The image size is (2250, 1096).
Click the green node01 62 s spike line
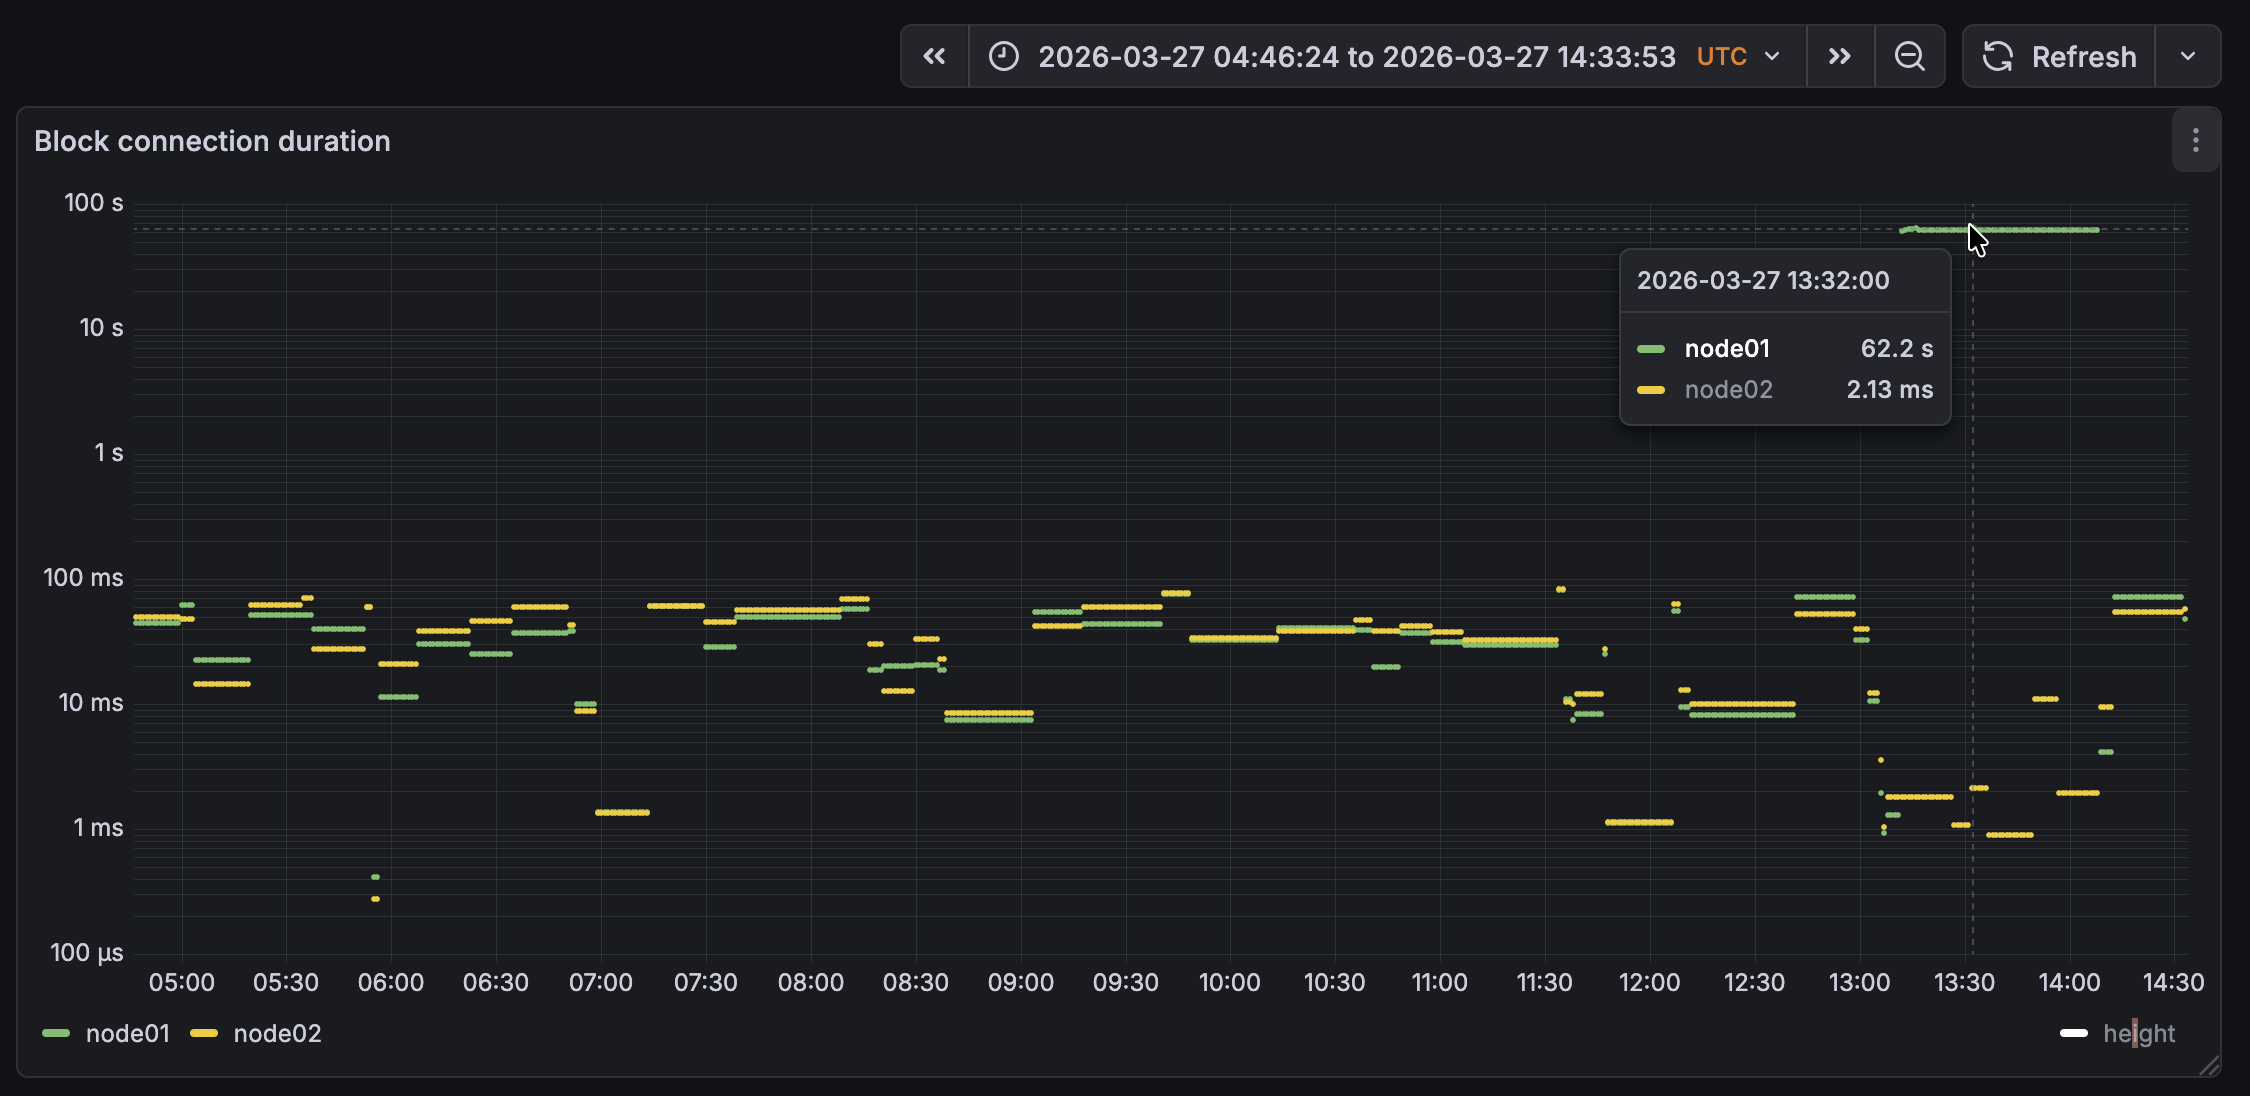coord(2040,230)
